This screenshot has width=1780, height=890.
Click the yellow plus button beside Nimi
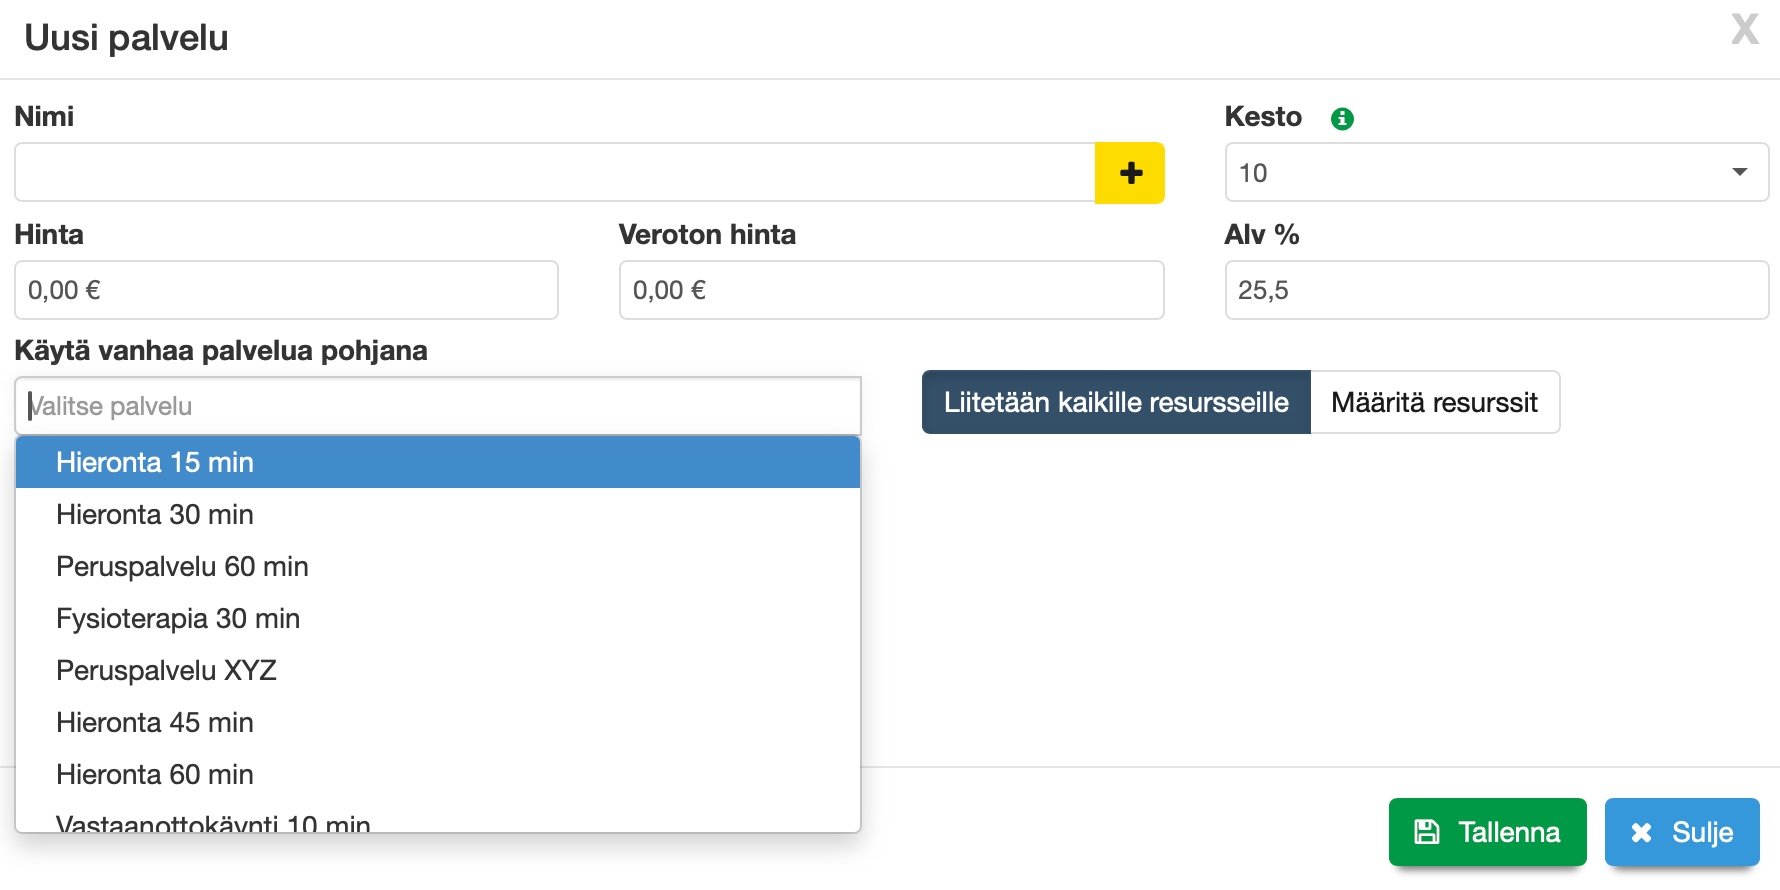(1130, 173)
